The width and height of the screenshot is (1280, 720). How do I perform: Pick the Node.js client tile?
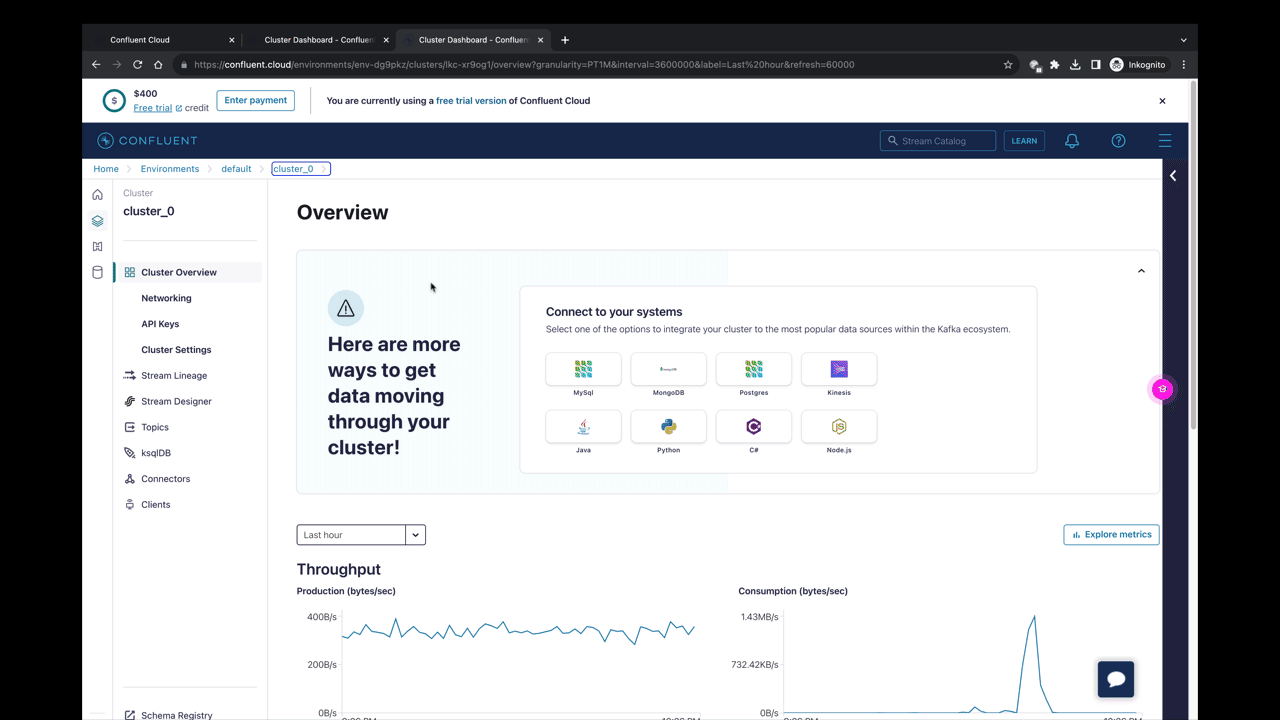[839, 427]
